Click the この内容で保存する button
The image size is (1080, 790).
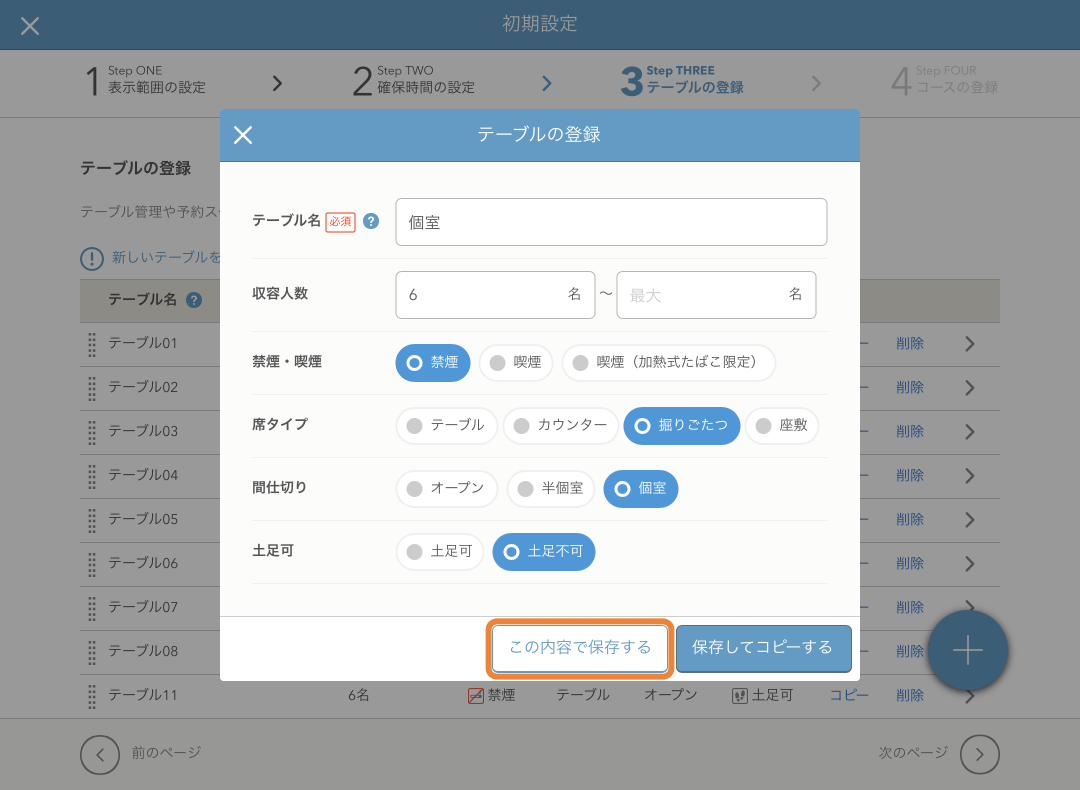[580, 648]
